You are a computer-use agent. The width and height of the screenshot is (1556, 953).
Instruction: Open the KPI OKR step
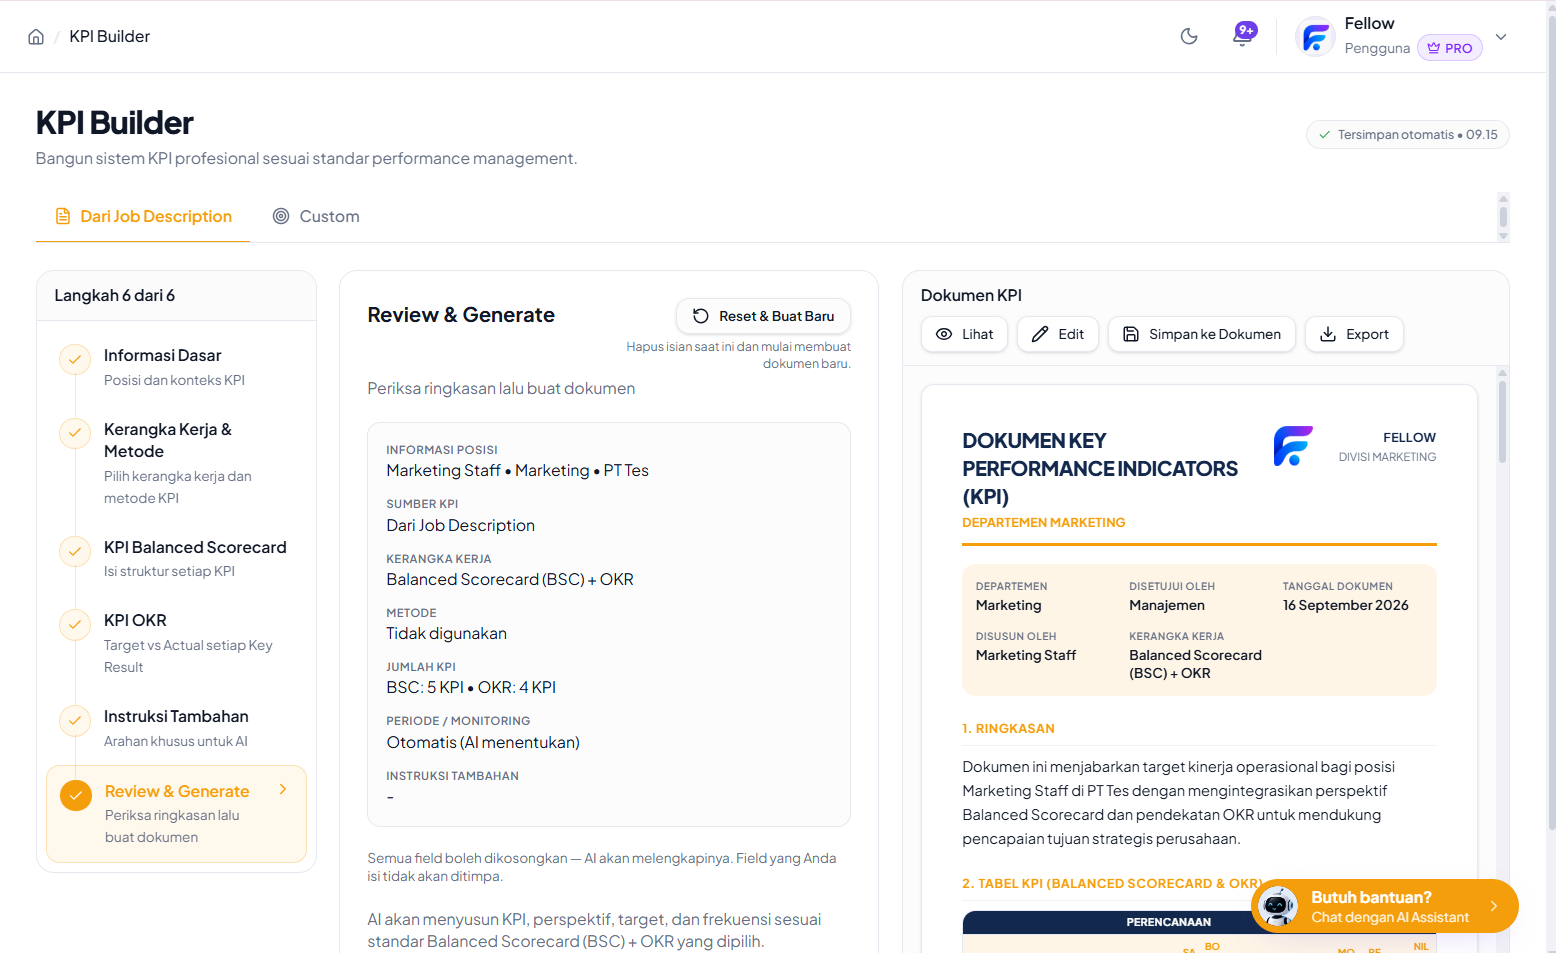(176, 643)
